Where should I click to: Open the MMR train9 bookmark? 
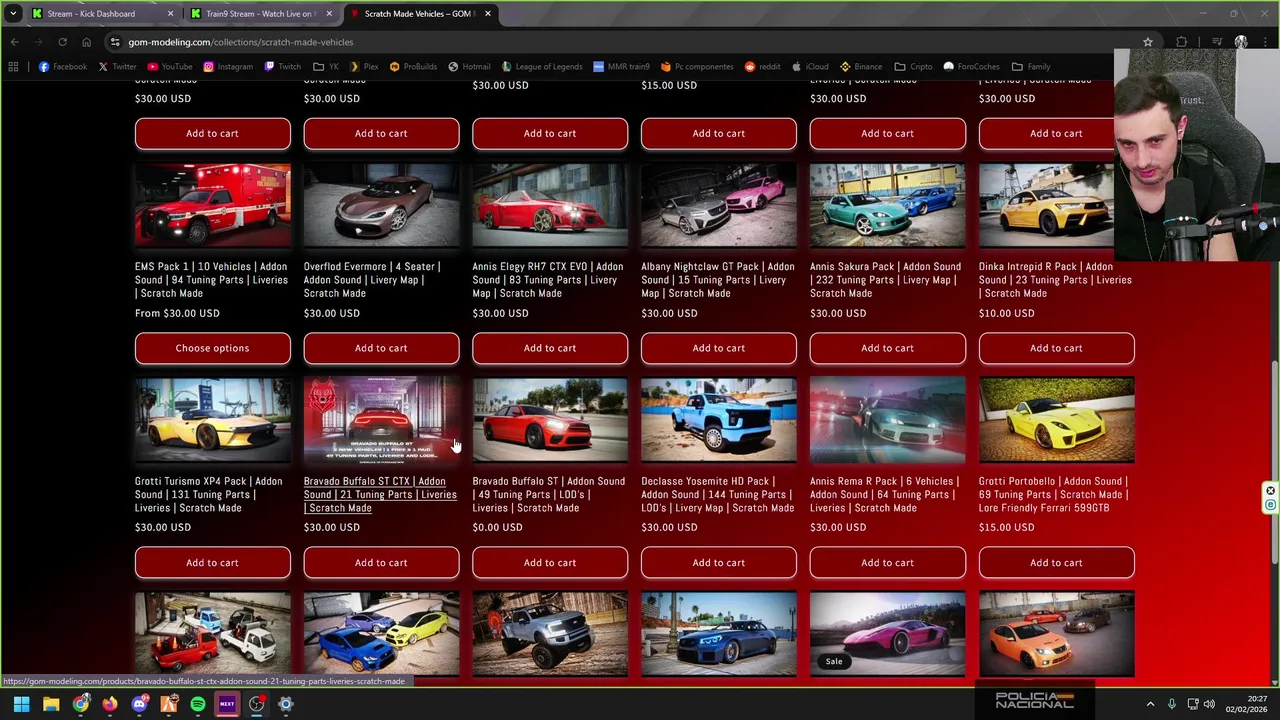[x=621, y=67]
